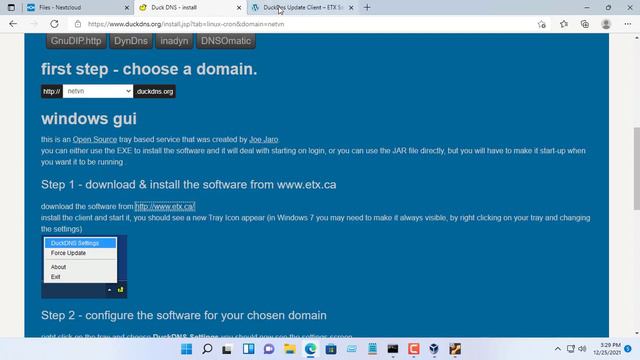Viewport: 640px width, 360px height.
Task: Select the GnuDIP.http tab
Action: pos(76,41)
